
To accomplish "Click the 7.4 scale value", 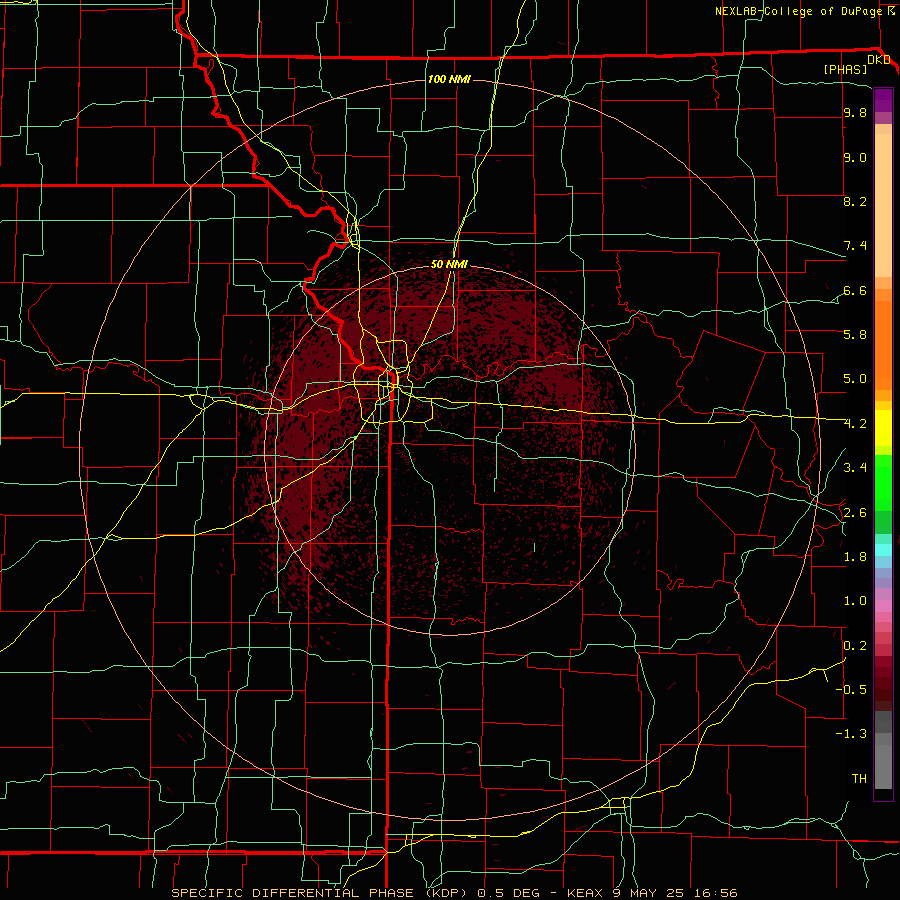I will pyautogui.click(x=855, y=246).
